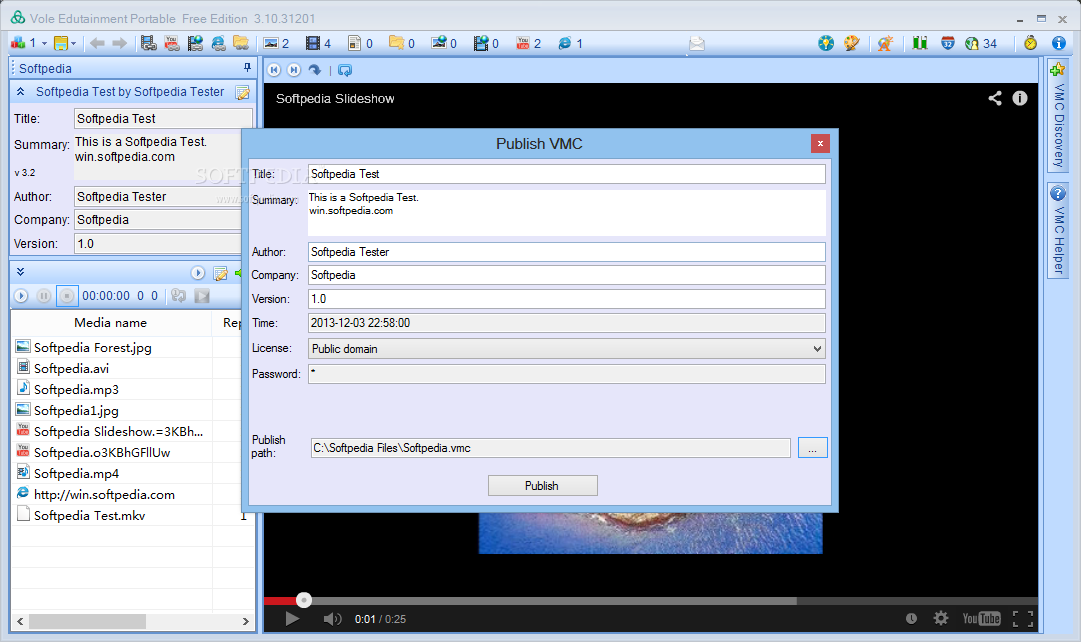1081x642 pixels.
Task: Select the YouTube counter showing 2
Action: pos(529,43)
